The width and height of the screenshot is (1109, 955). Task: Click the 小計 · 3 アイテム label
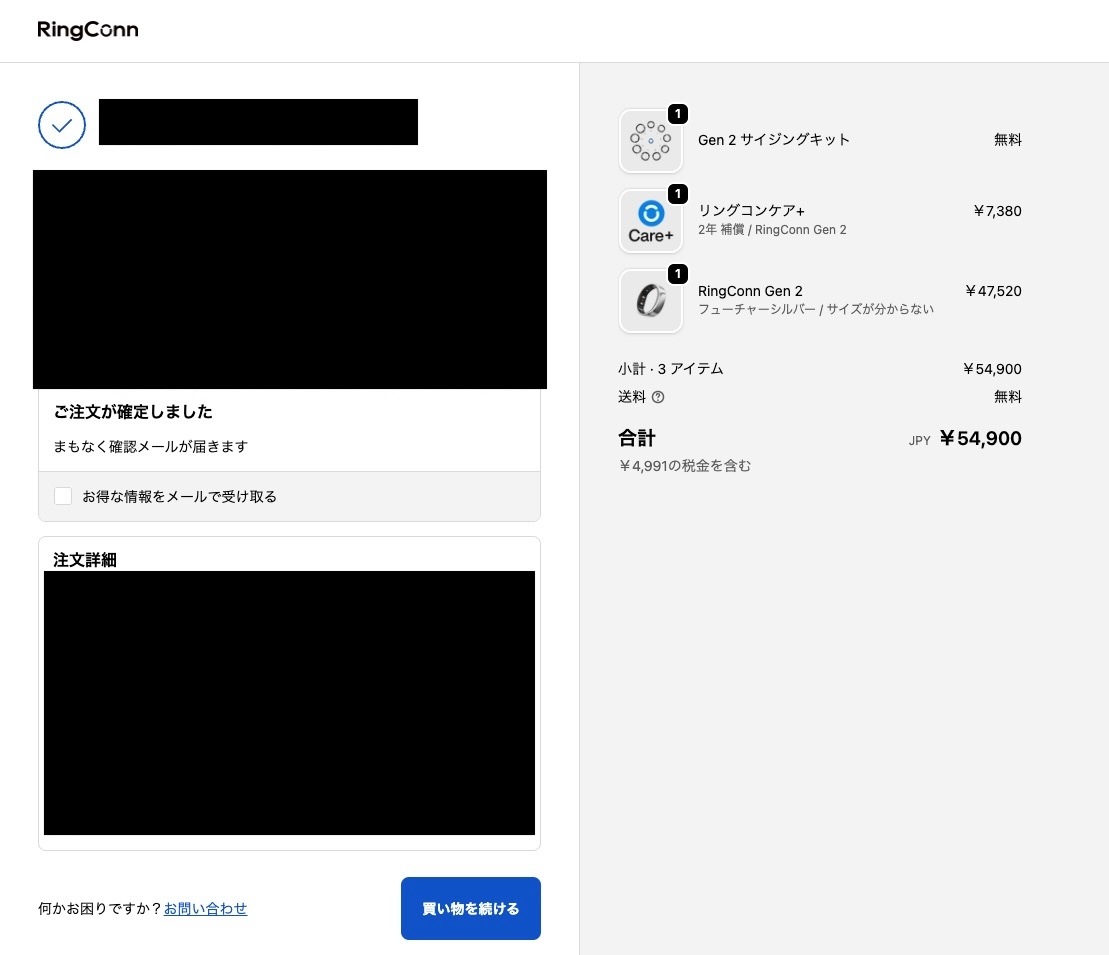click(x=670, y=369)
